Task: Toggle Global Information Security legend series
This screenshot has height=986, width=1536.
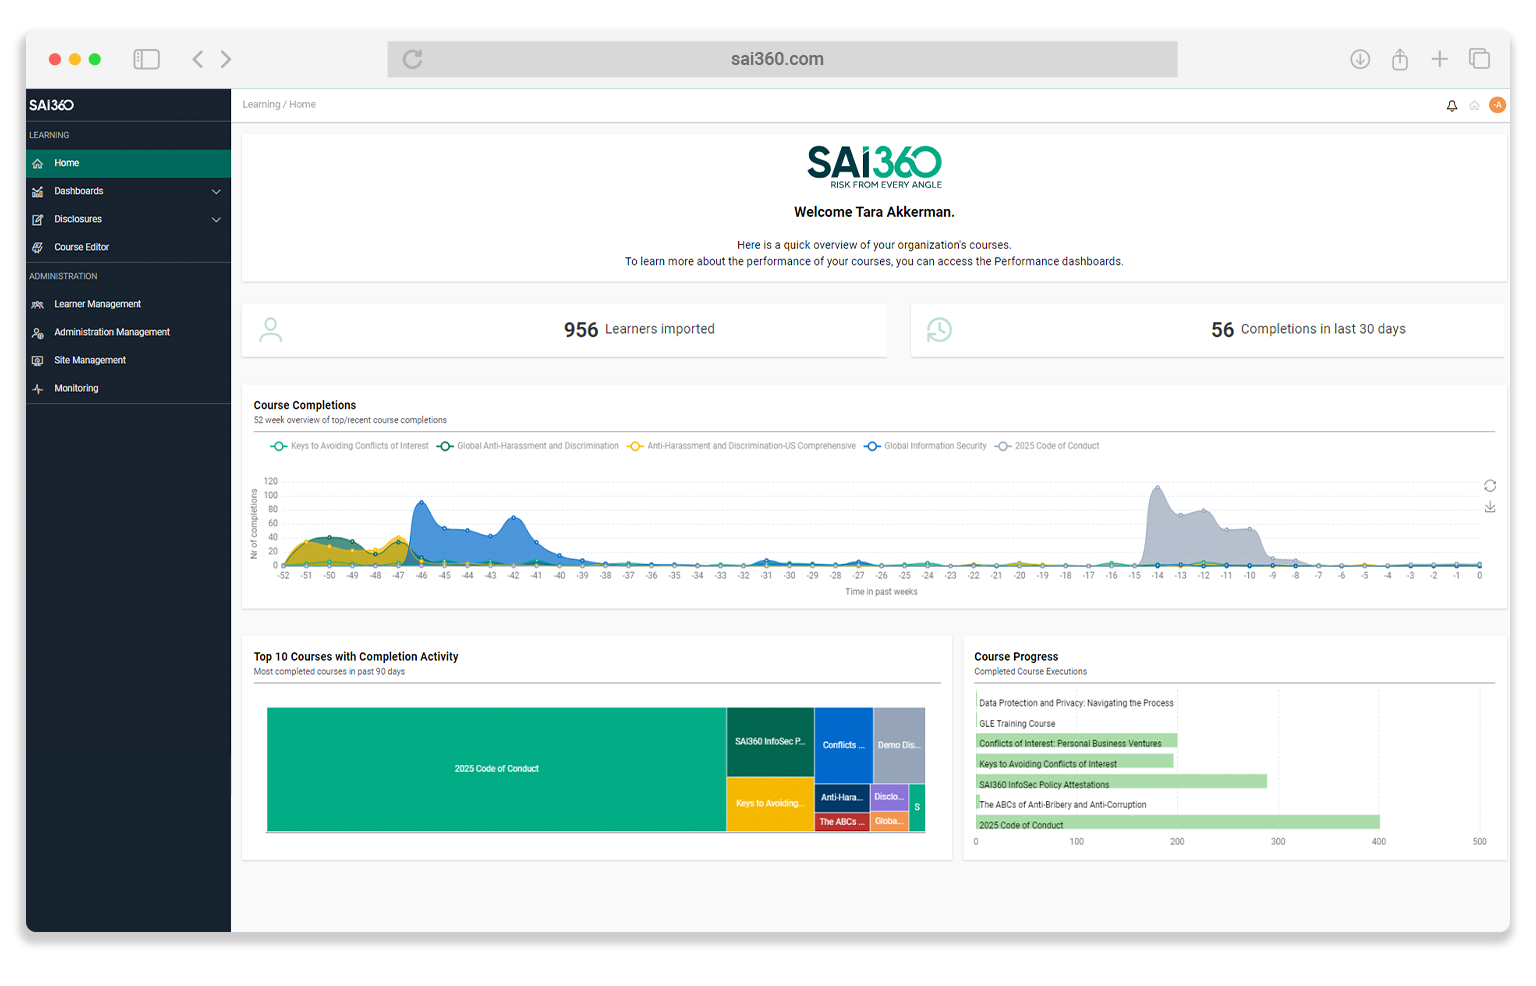Action: coord(925,446)
